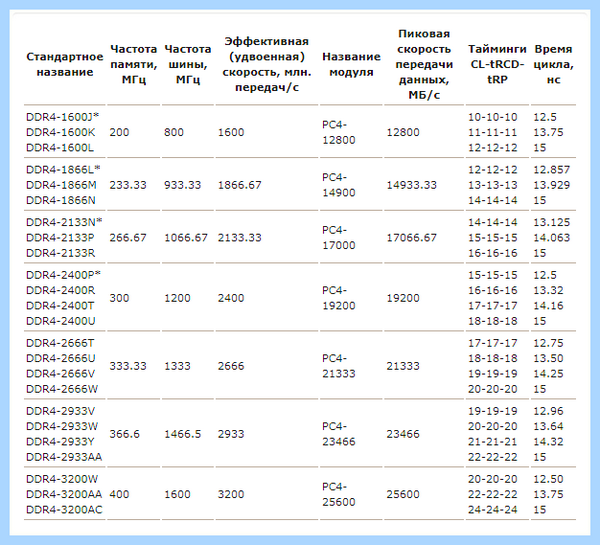Click the 'Частота памяти, МГц' column header

134,64
